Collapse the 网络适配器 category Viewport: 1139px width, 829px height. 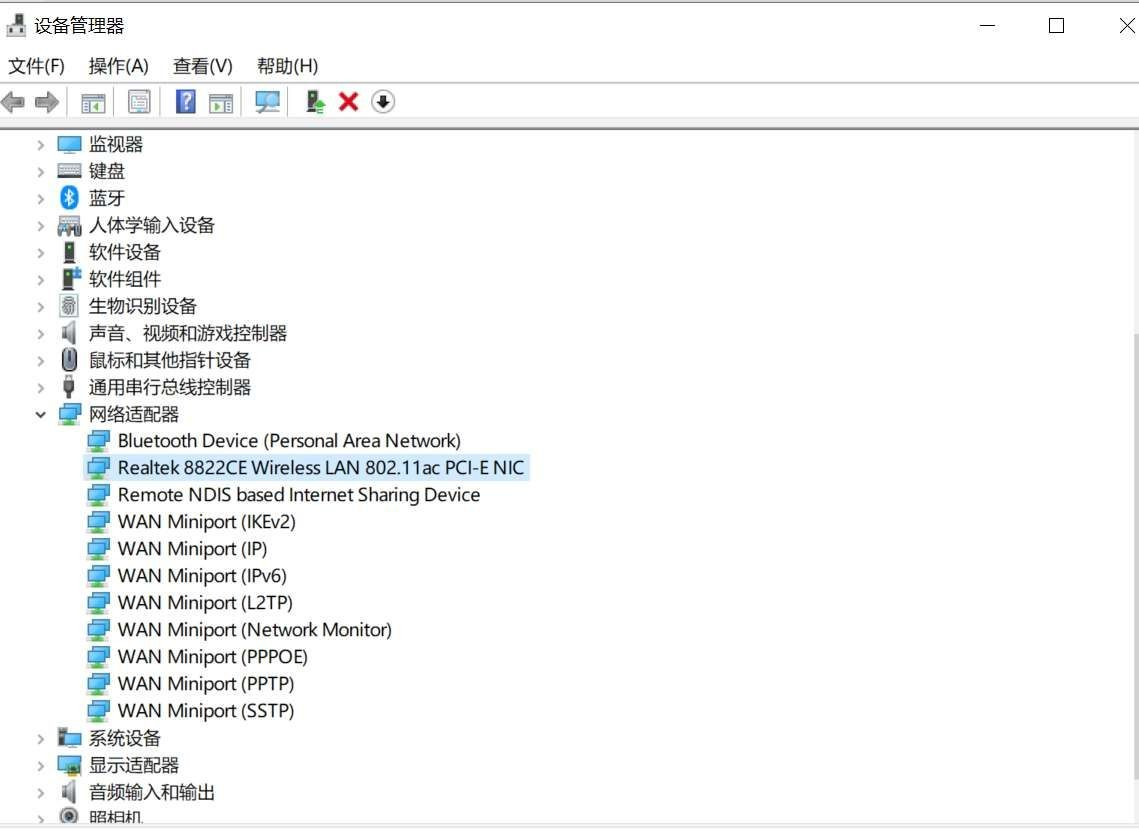pos(41,414)
